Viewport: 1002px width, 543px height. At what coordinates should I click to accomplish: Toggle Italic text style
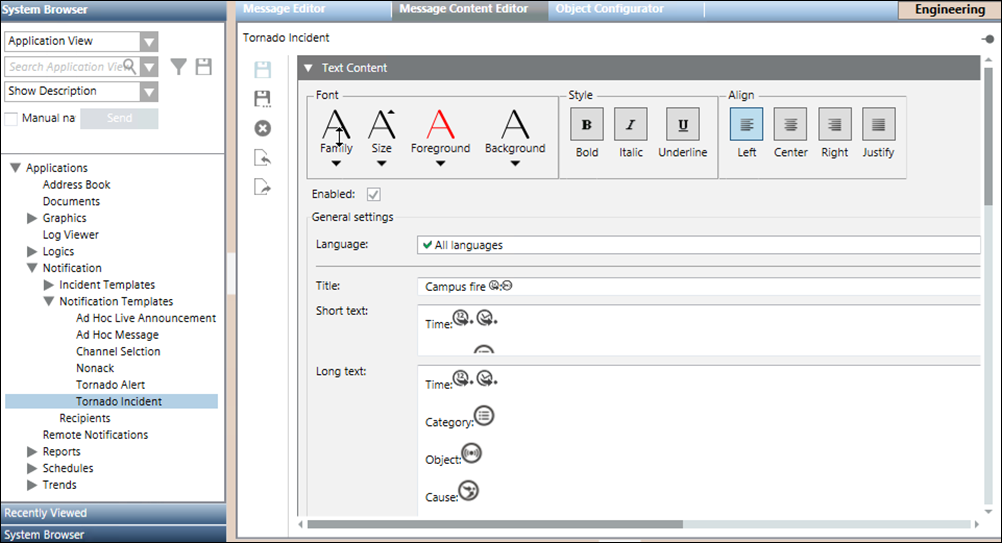[x=631, y=125]
